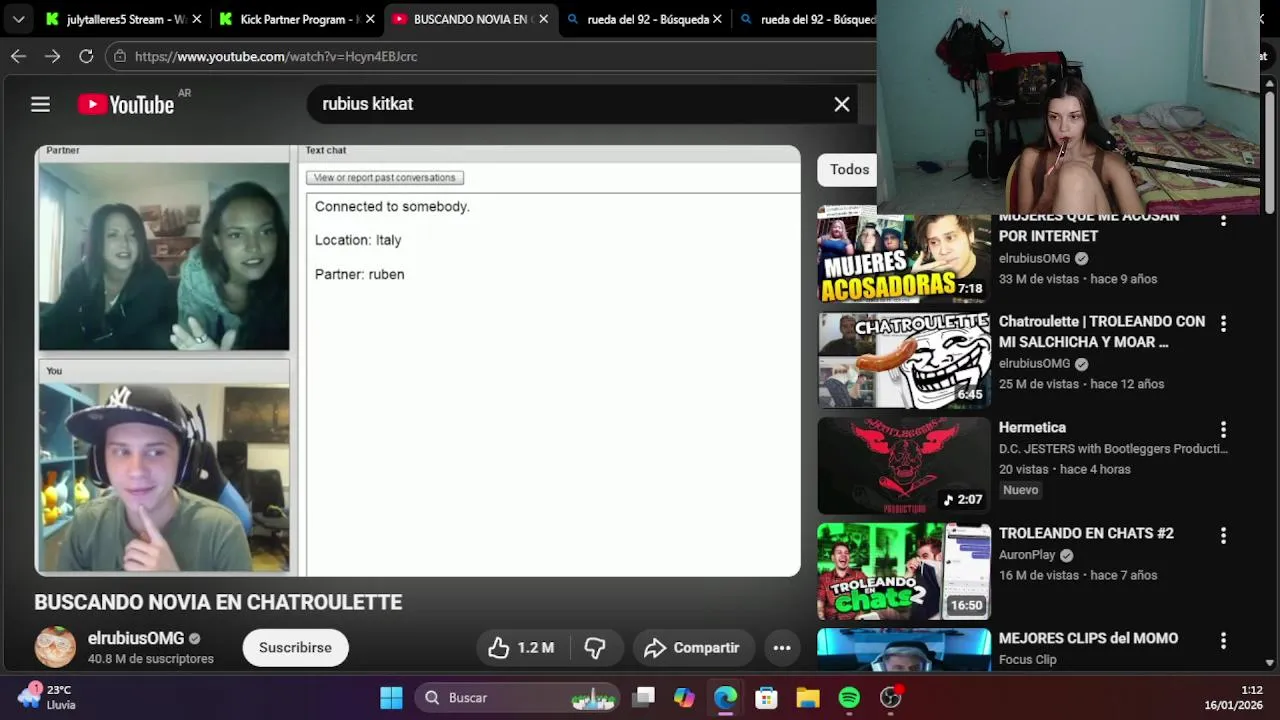
Task: Go forward with the browser forward arrow
Action: [x=52, y=56]
